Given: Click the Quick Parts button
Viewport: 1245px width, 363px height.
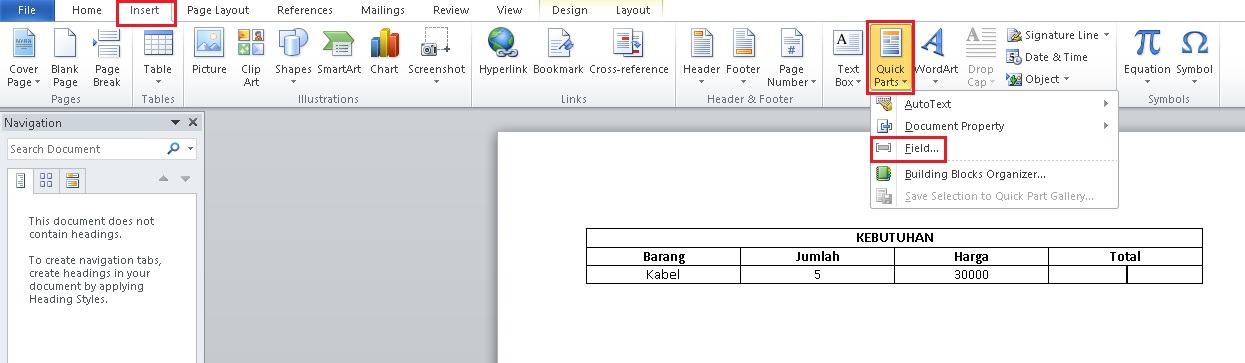Looking at the screenshot, I should [x=890, y=58].
